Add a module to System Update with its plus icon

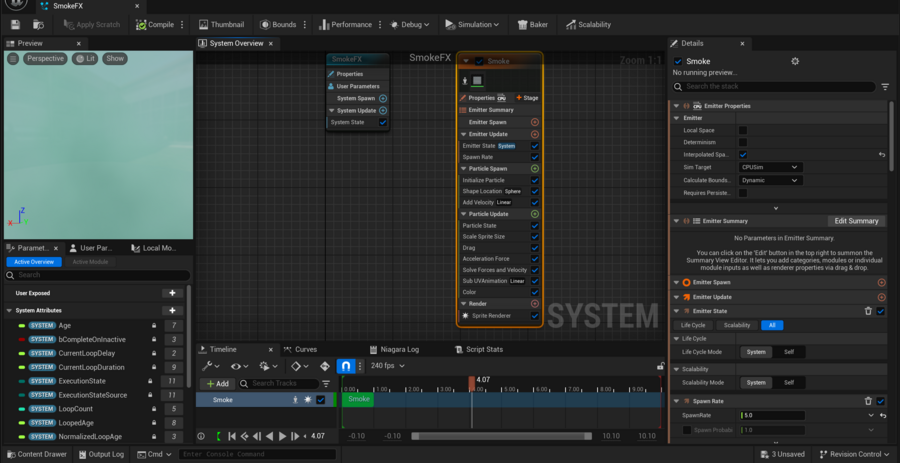pyautogui.click(x=383, y=111)
